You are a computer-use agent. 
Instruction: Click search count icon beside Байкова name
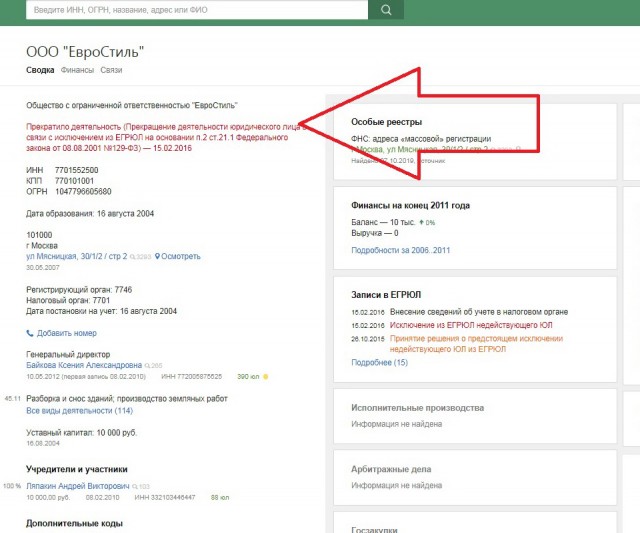pos(153,366)
